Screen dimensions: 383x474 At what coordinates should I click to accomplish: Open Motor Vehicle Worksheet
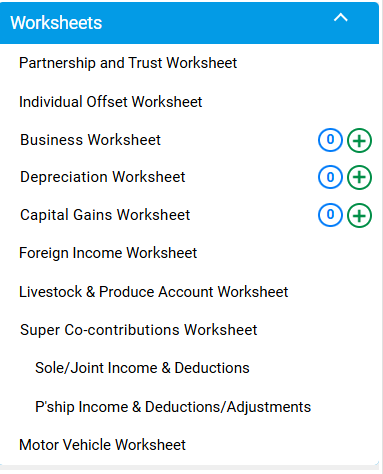tap(102, 445)
